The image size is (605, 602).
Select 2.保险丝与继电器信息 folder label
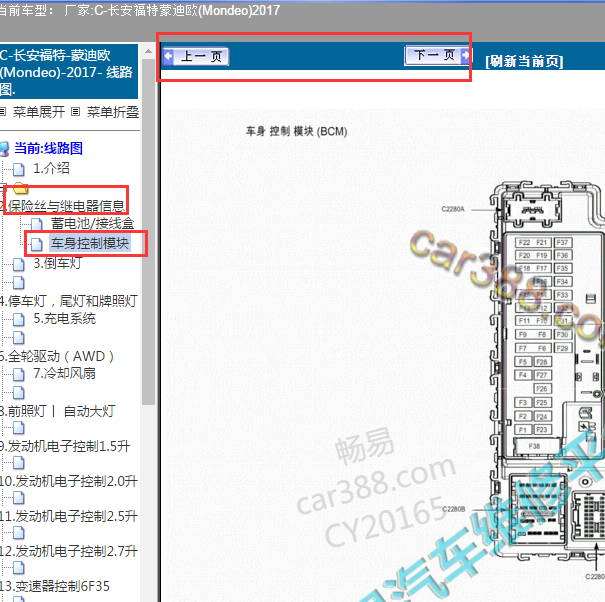[63, 206]
